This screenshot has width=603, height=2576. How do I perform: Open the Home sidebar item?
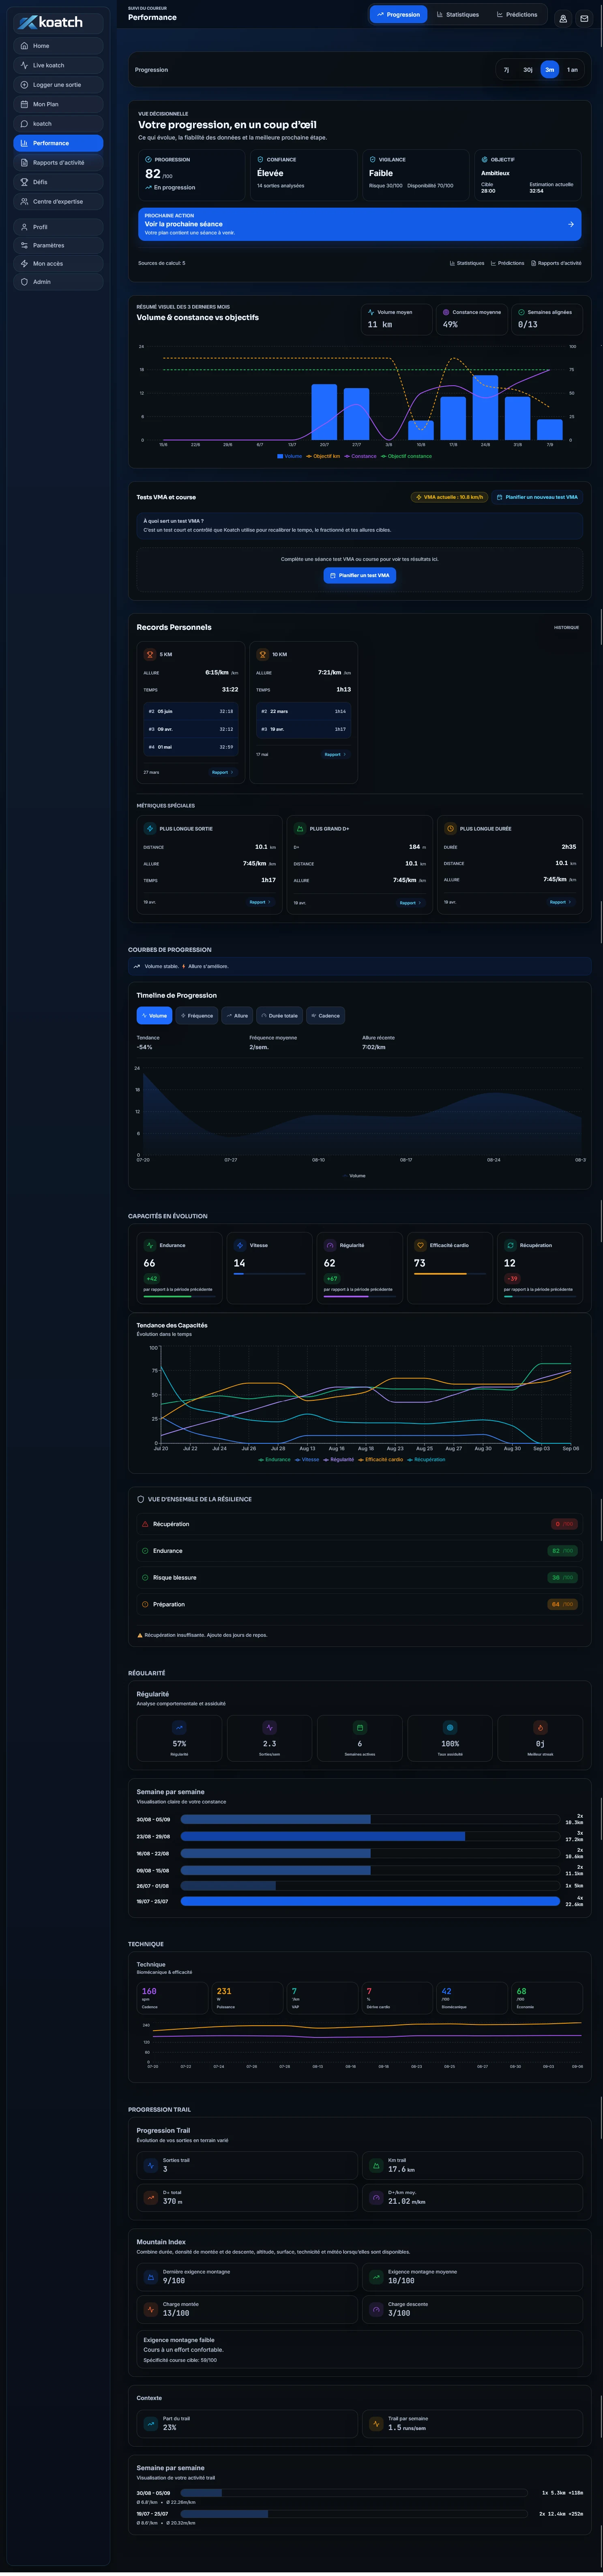[x=58, y=46]
